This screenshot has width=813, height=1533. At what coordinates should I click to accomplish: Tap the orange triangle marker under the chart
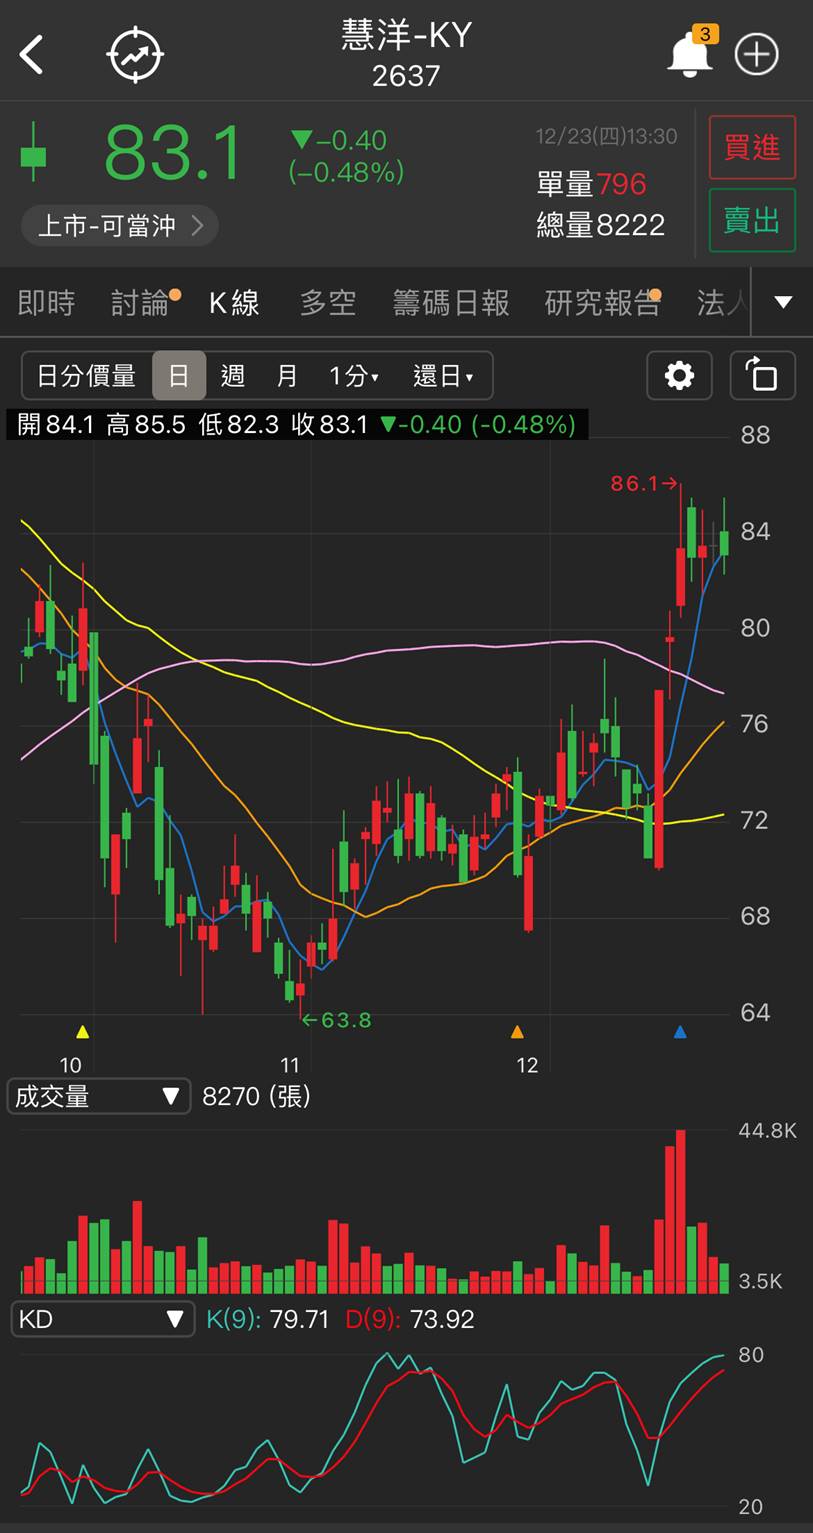tap(517, 1031)
